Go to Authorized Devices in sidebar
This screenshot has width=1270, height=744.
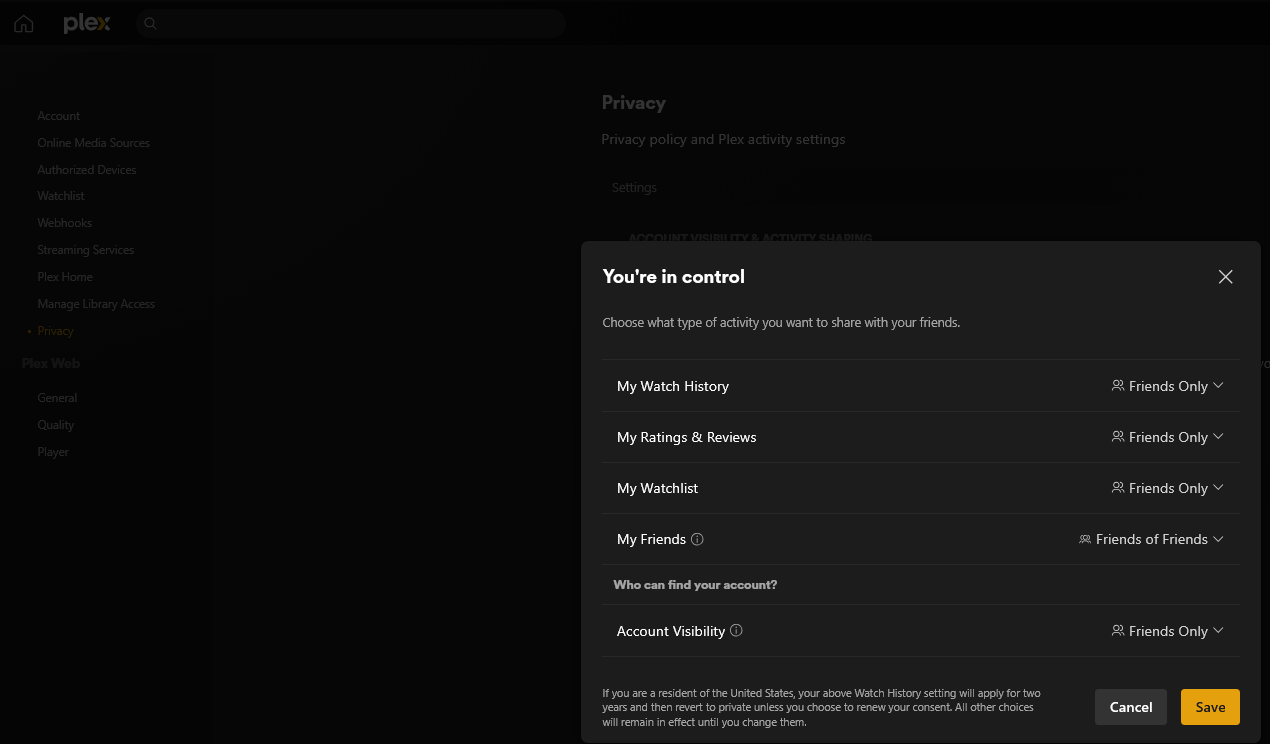point(87,170)
